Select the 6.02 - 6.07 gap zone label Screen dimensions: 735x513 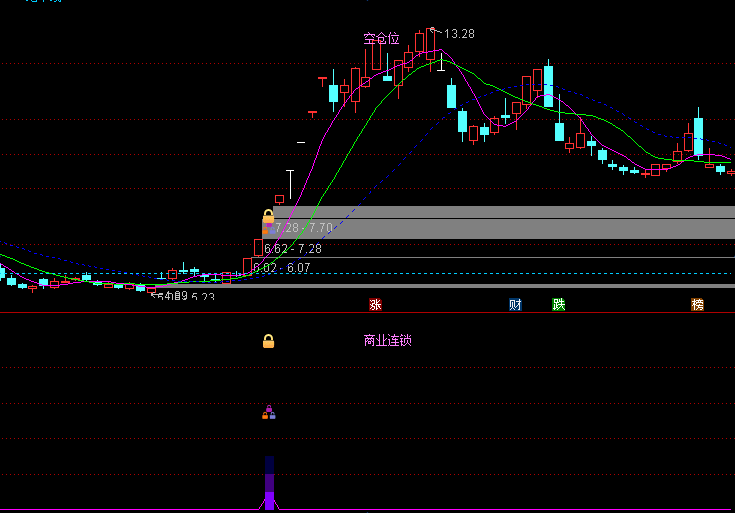pos(282,268)
